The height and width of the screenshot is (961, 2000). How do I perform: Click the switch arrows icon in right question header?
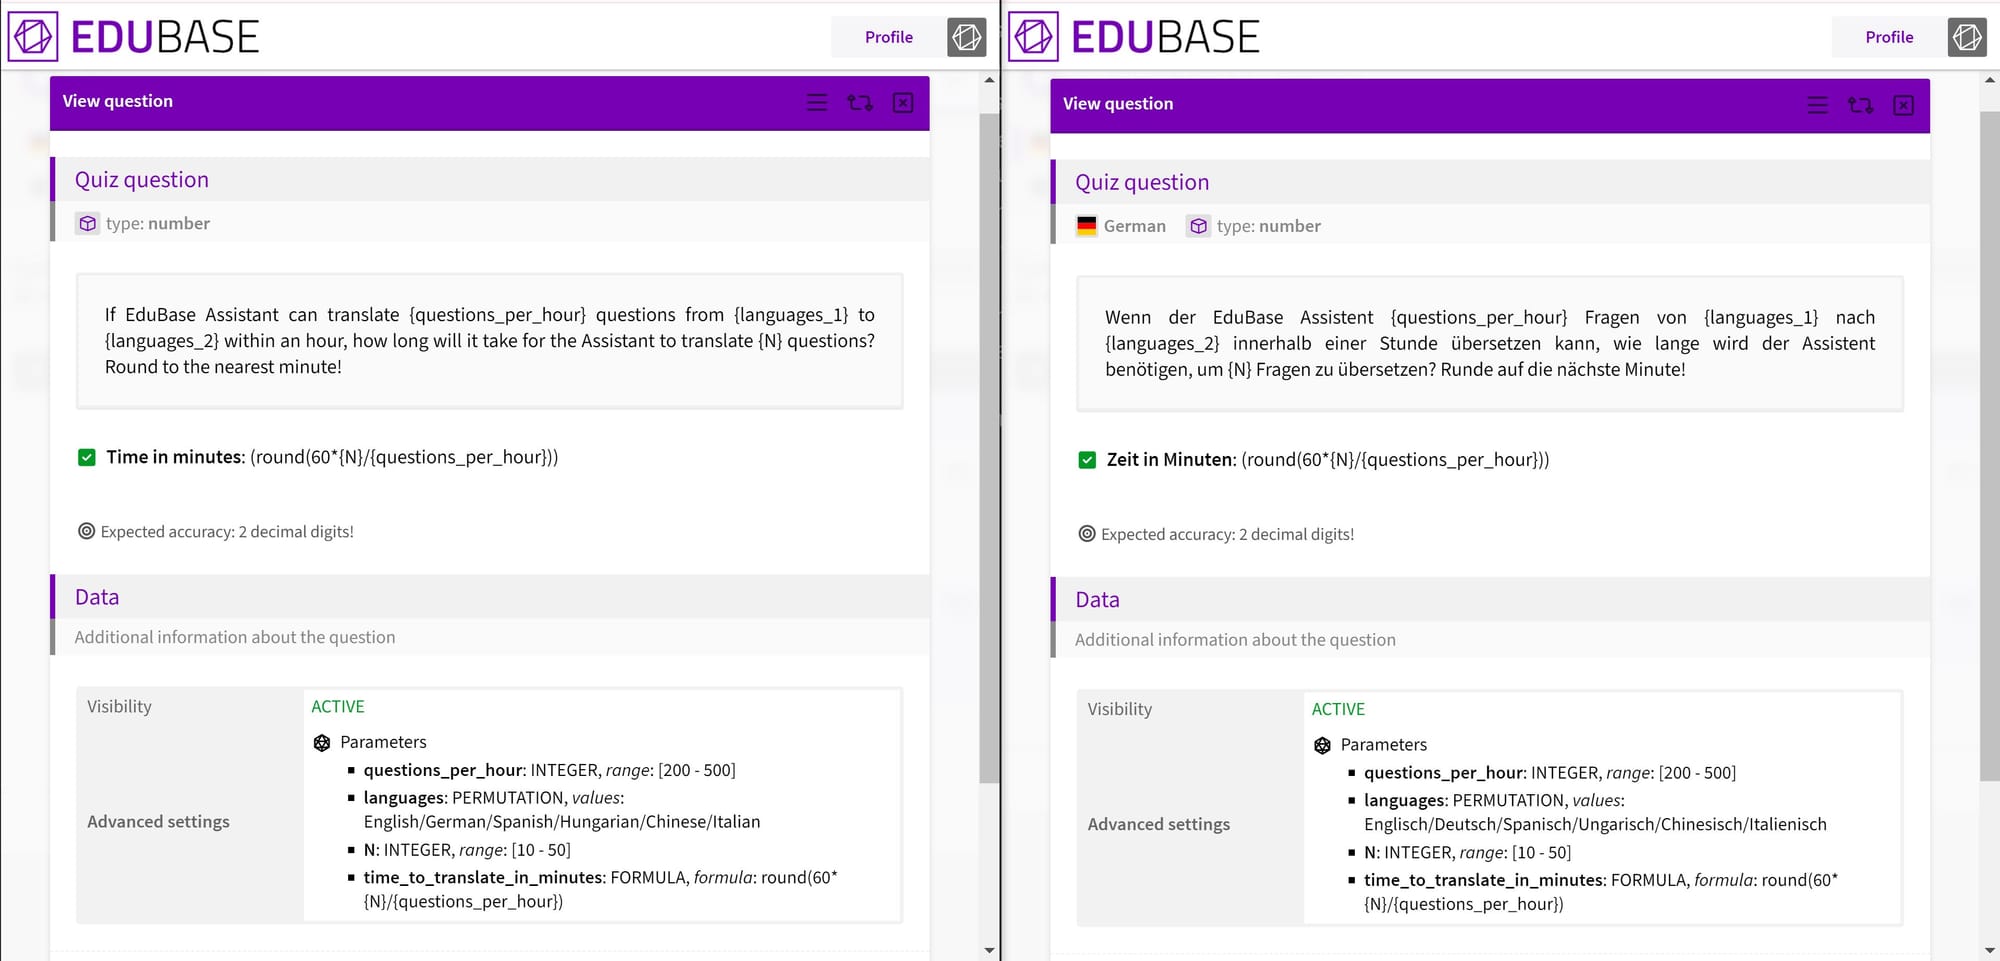pos(1861,105)
